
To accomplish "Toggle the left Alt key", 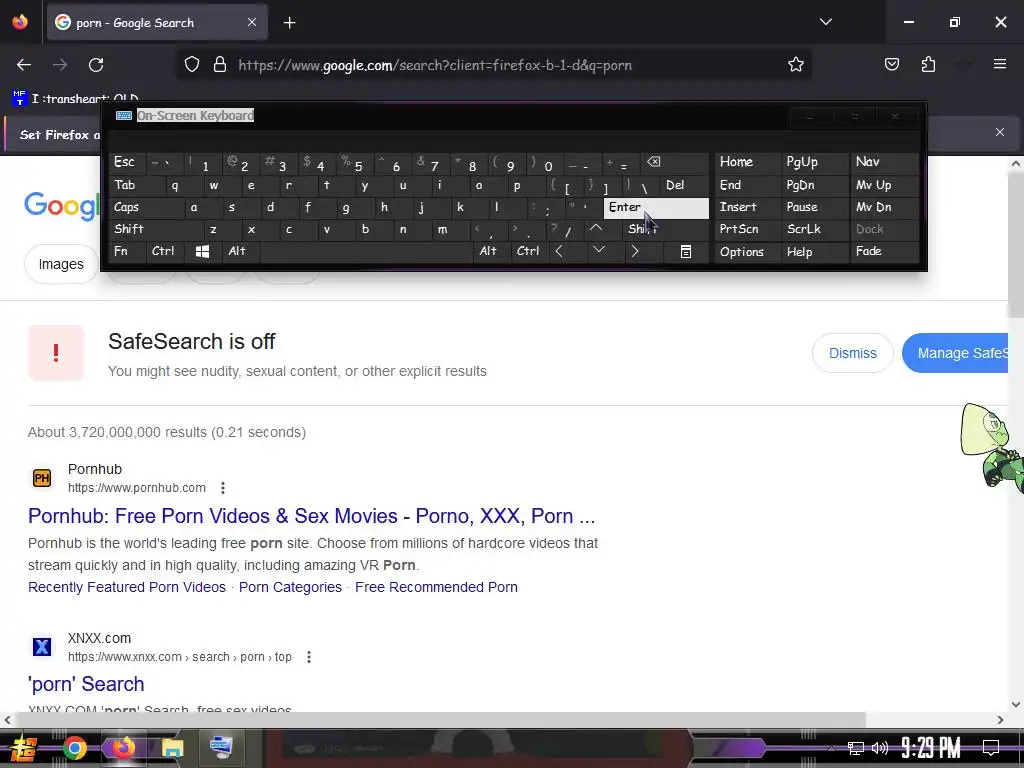I will pos(240,251).
